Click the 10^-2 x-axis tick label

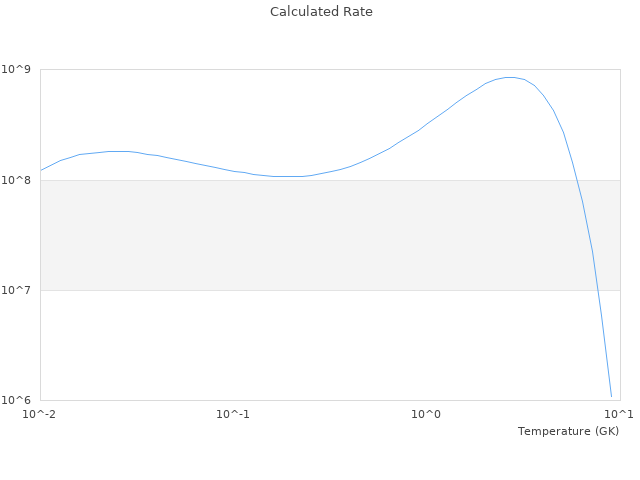click(40, 414)
